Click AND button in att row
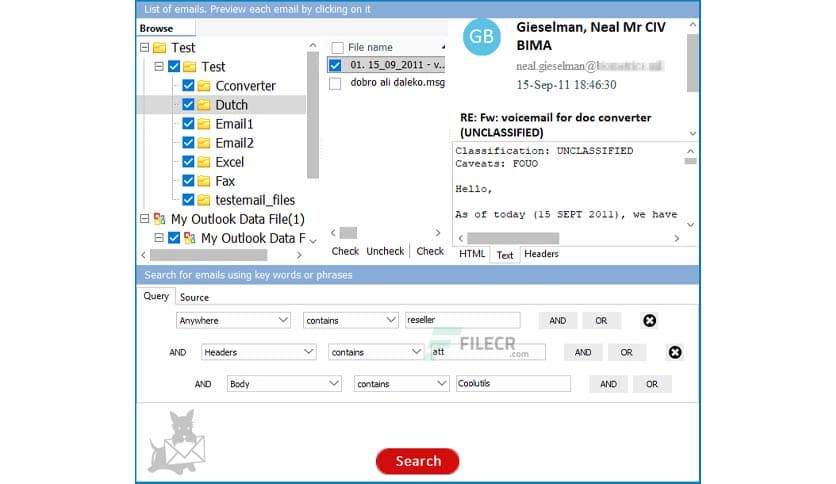Image resolution: width=836 pixels, height=484 pixels. (x=583, y=352)
